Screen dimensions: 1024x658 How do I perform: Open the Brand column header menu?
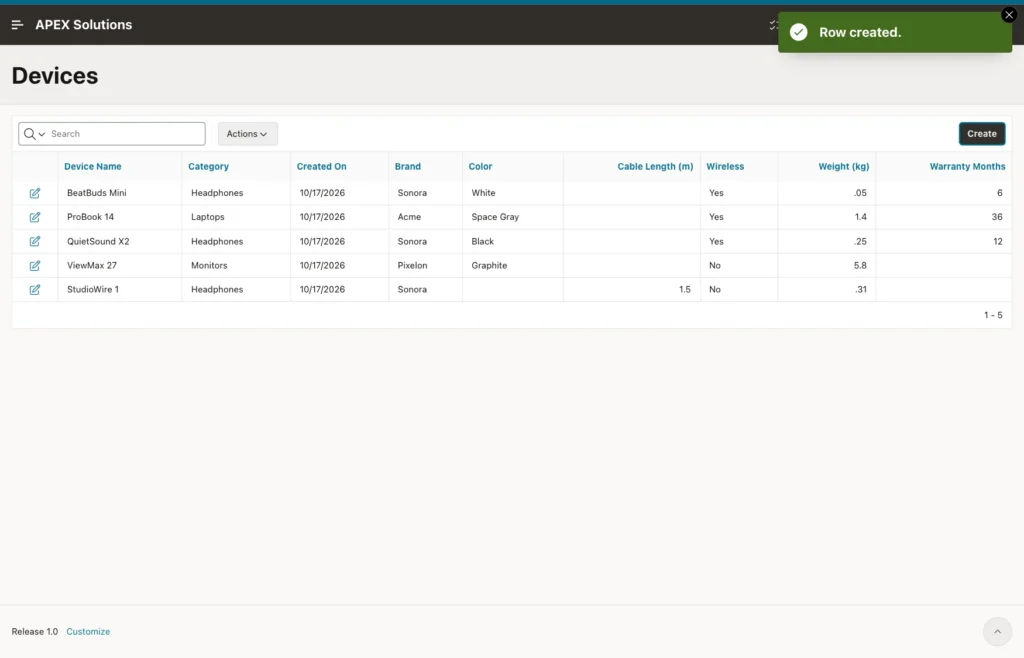(x=408, y=166)
